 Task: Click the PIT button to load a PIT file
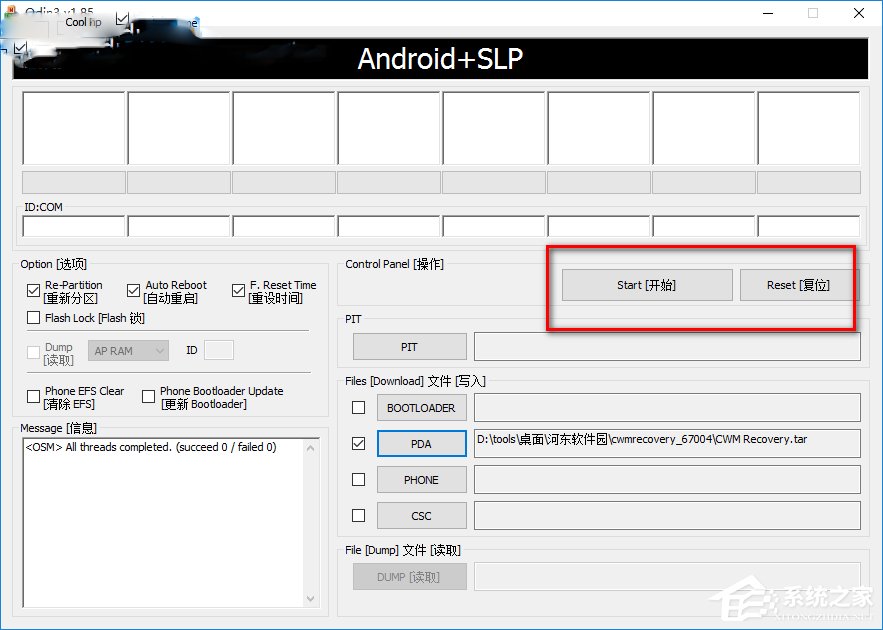tap(409, 346)
